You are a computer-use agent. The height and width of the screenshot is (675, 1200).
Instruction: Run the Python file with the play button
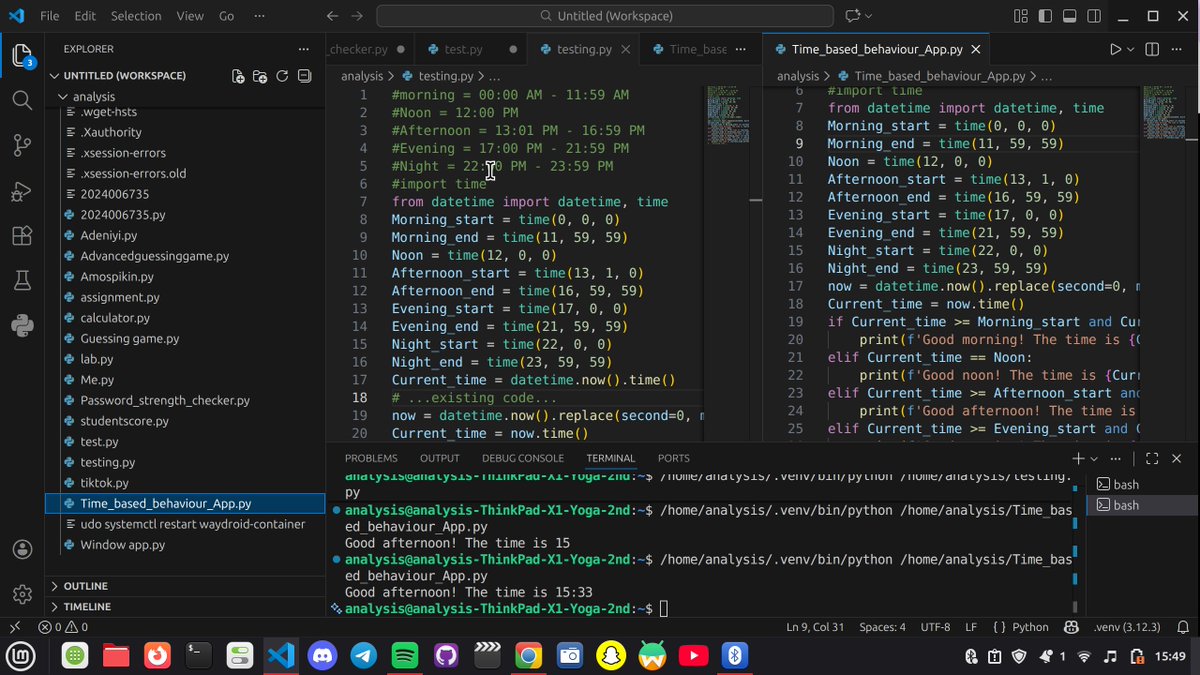click(1116, 49)
